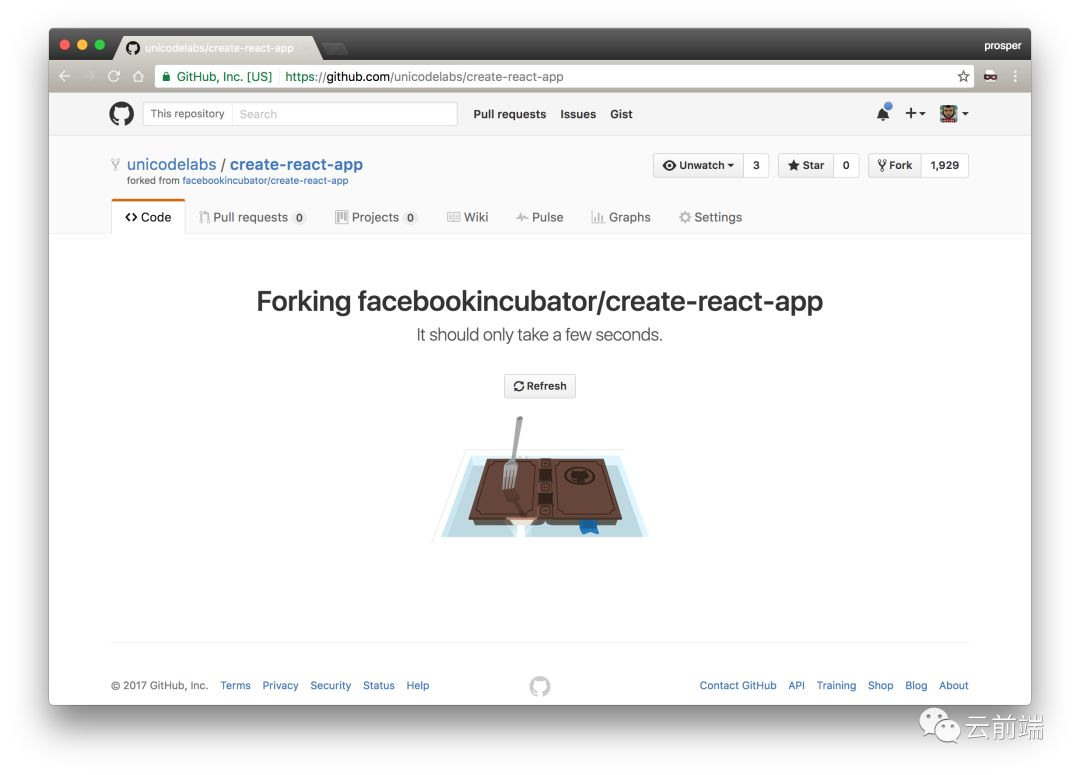Viewport: 1080px width, 775px height.
Task: Open the unicodelabs owner link
Action: coord(172,165)
